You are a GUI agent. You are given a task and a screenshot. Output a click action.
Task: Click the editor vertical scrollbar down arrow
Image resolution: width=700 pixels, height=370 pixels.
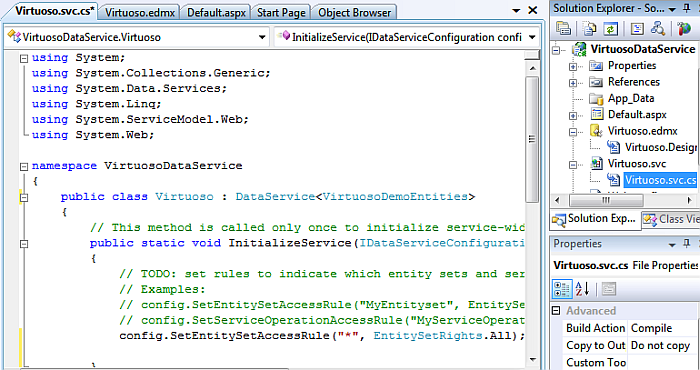[532, 359]
